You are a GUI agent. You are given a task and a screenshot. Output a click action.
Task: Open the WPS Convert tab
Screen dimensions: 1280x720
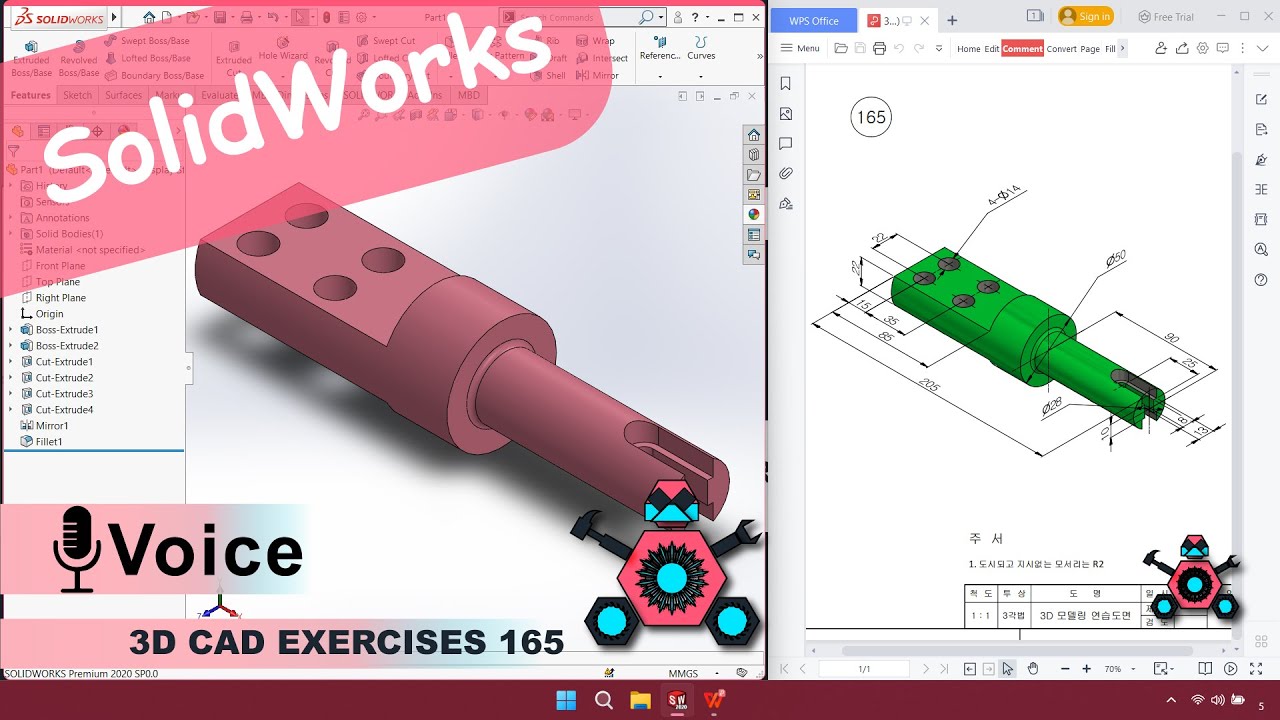tap(1061, 48)
